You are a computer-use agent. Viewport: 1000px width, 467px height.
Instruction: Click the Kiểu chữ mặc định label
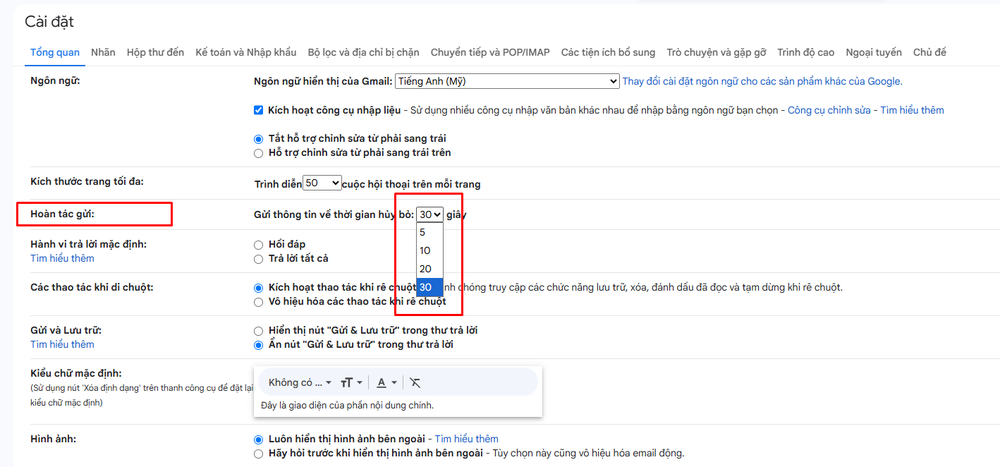point(76,373)
